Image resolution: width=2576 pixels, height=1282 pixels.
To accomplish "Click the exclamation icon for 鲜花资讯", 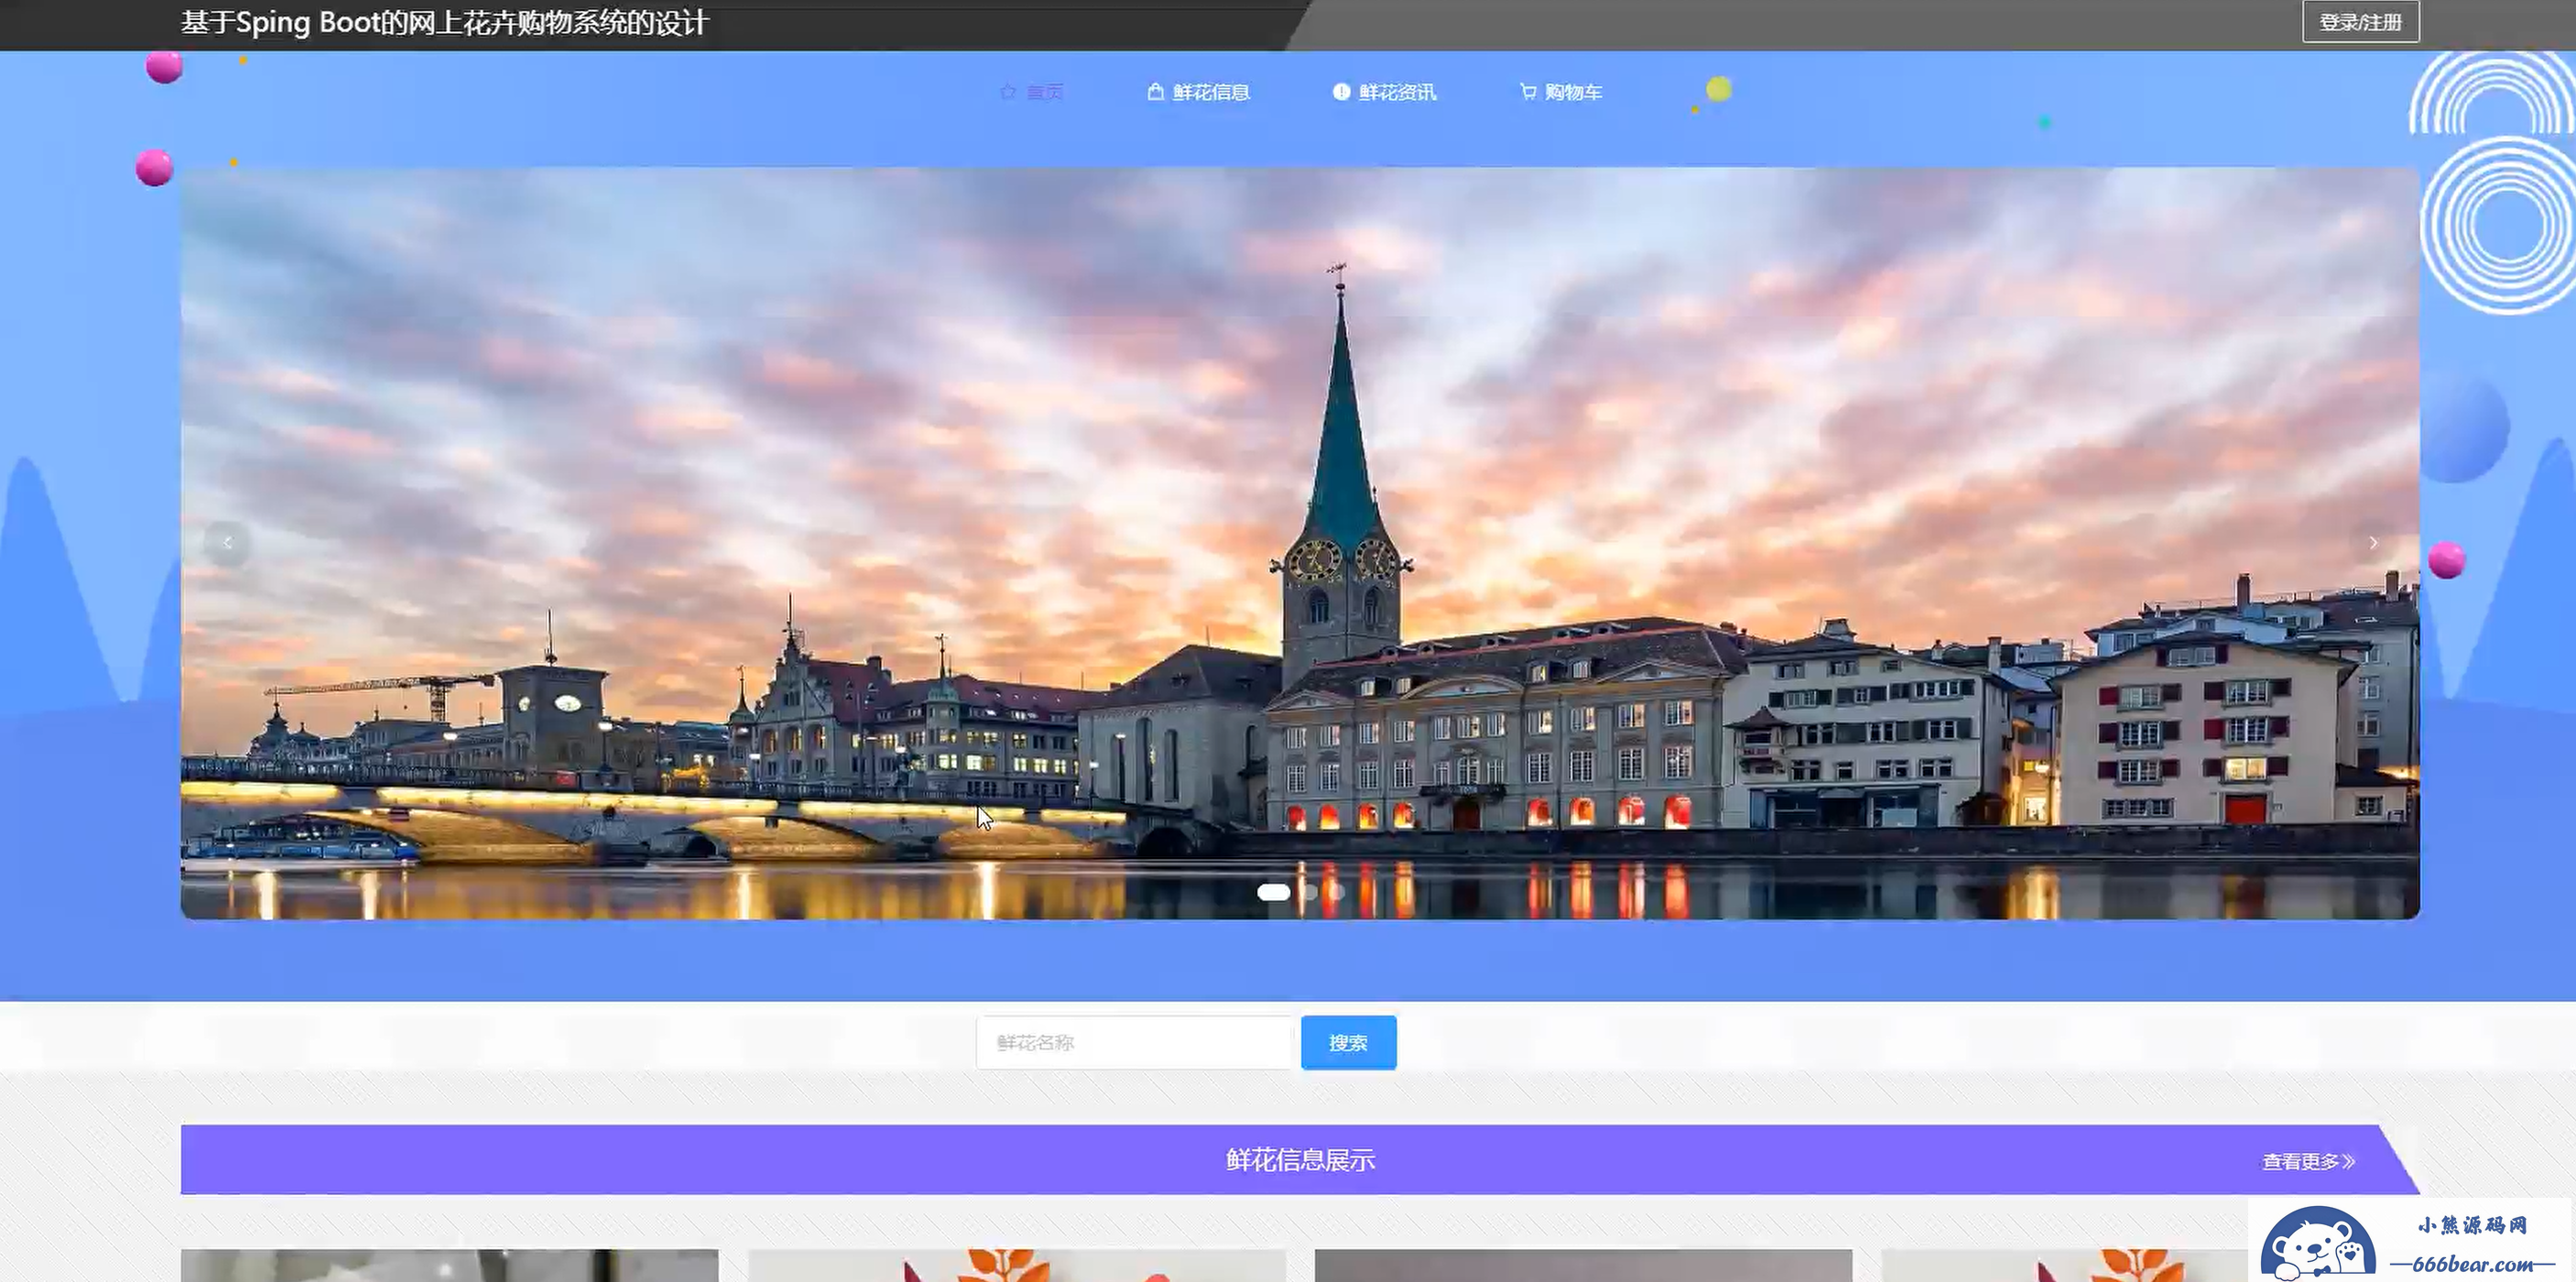I will tap(1341, 92).
